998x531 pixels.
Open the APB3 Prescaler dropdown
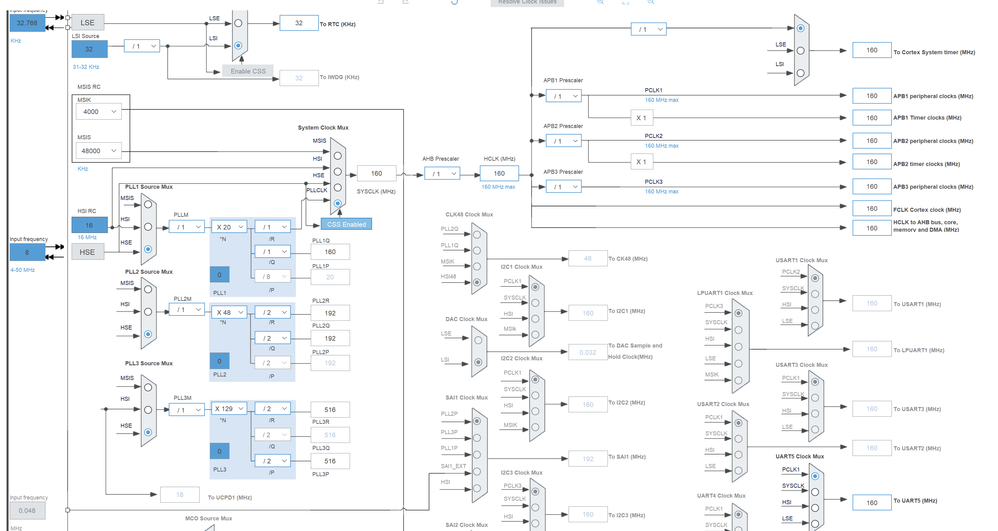563,187
